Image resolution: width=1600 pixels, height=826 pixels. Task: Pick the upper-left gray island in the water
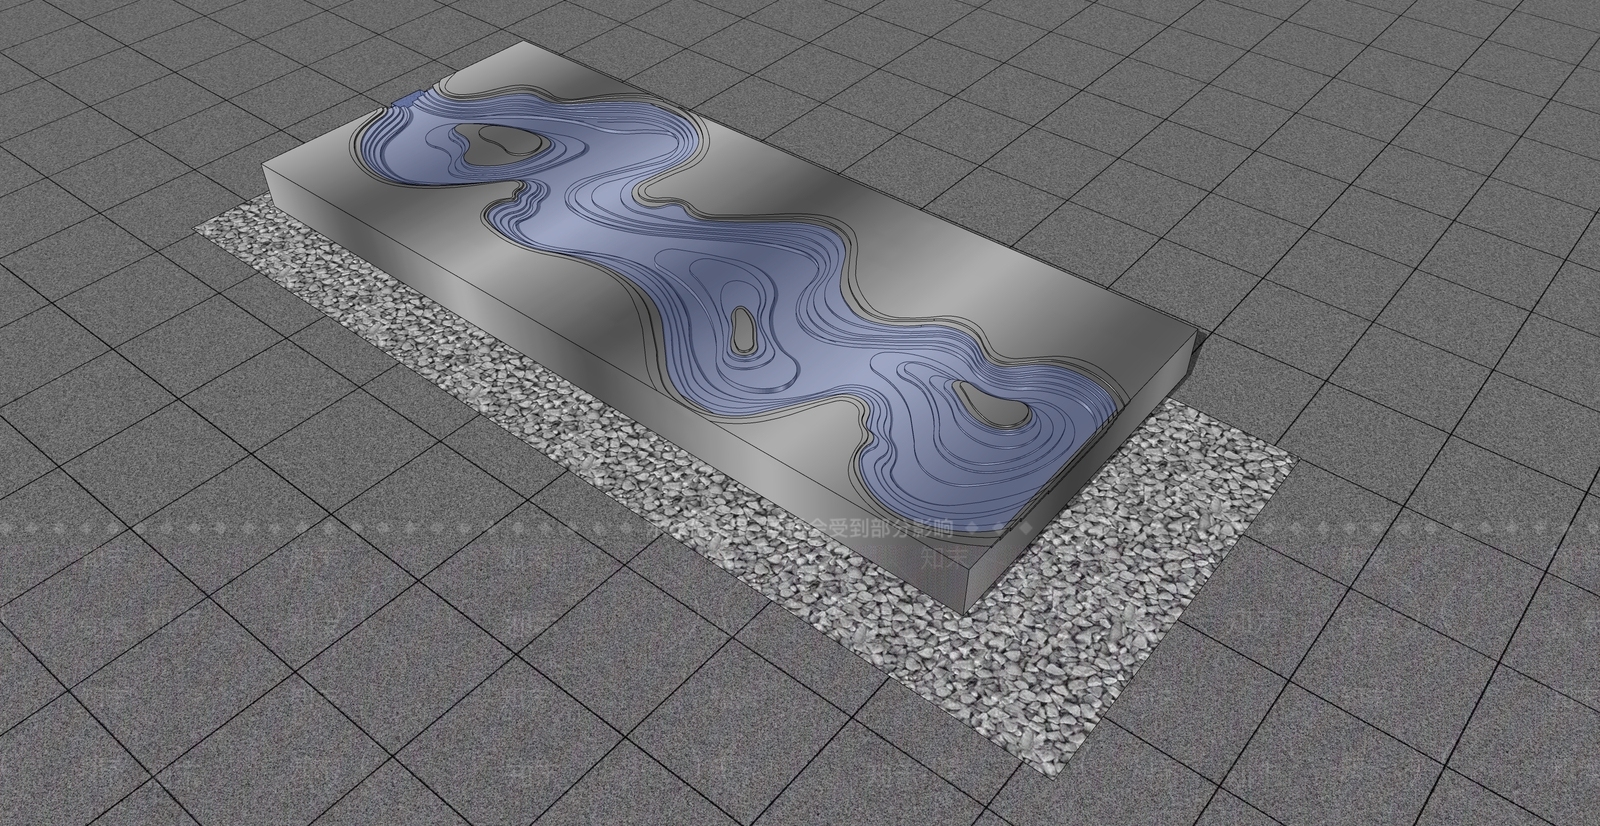501,146
